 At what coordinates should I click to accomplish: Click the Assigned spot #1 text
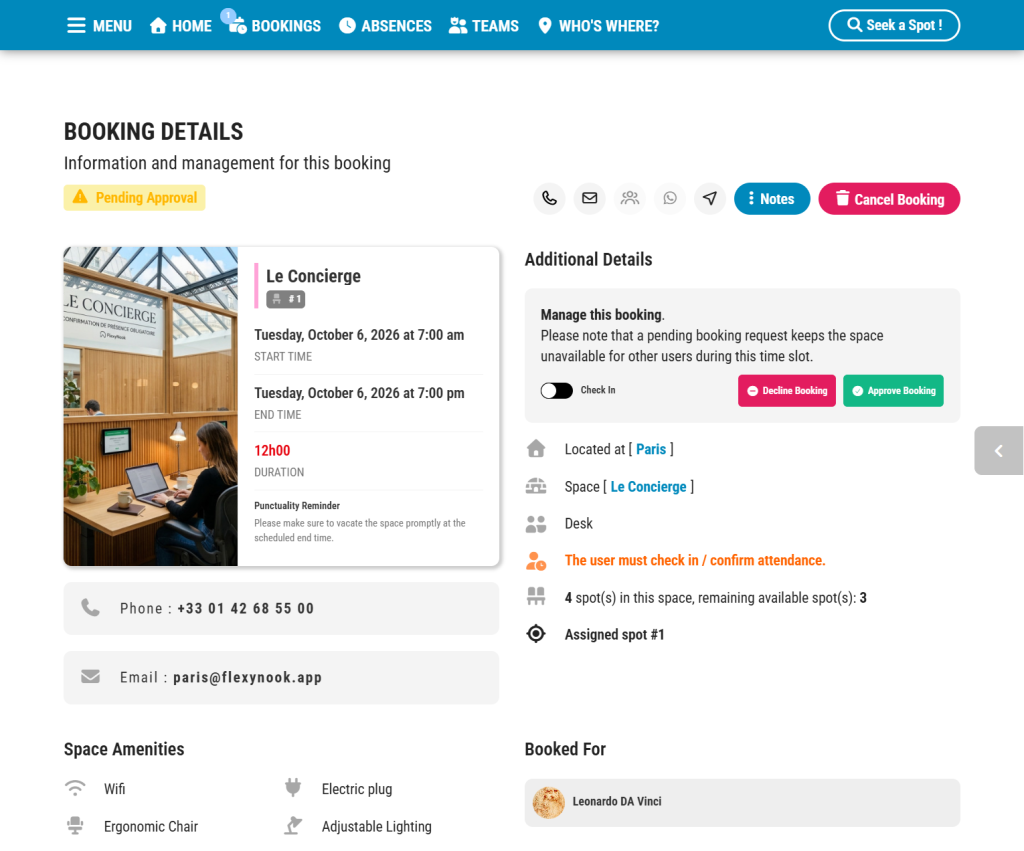click(615, 634)
